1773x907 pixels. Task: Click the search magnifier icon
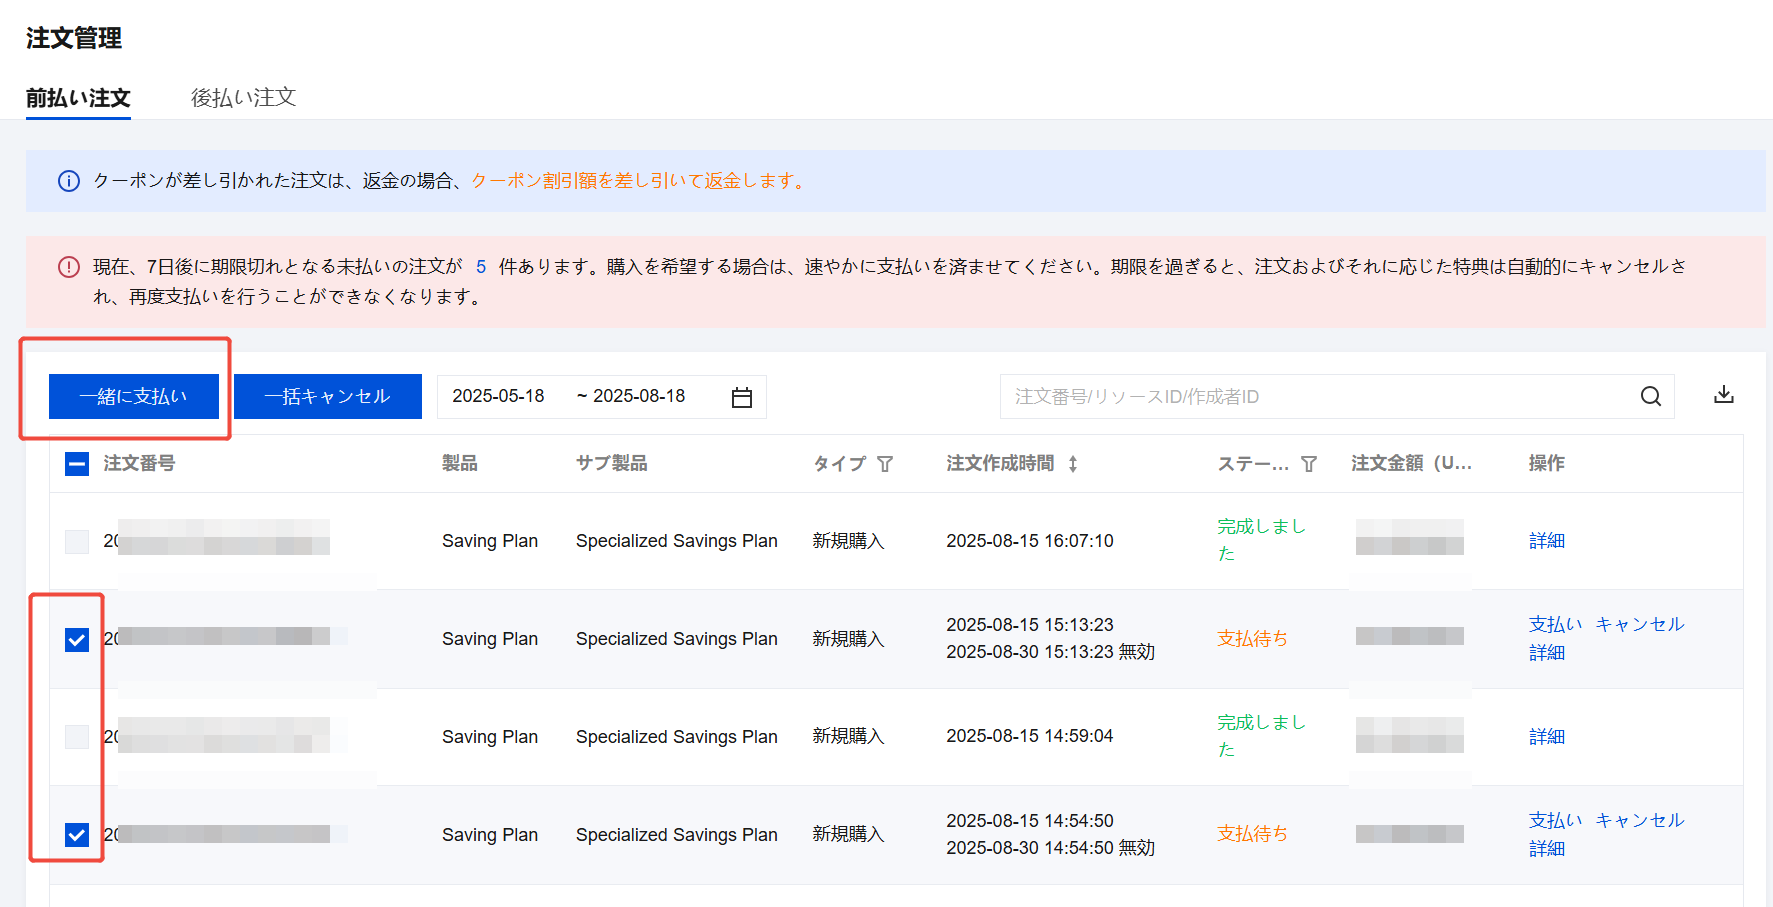(x=1650, y=397)
